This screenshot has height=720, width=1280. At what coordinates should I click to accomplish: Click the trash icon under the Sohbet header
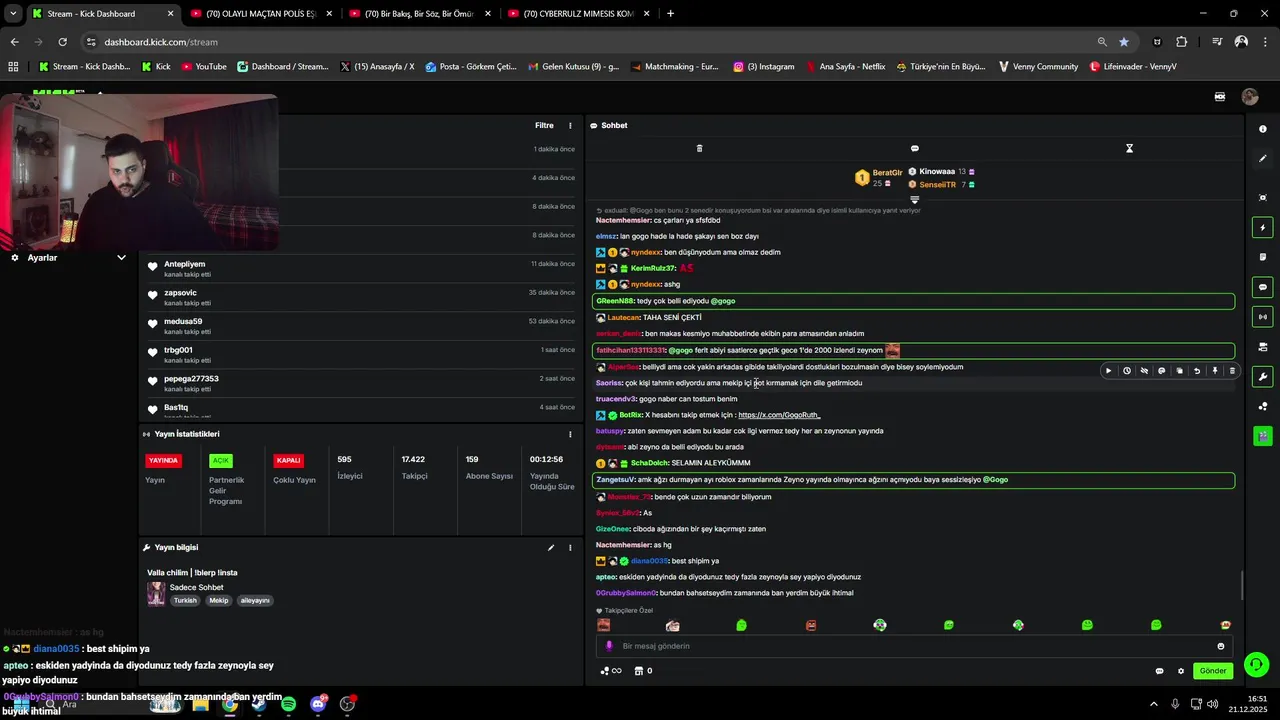tap(699, 148)
